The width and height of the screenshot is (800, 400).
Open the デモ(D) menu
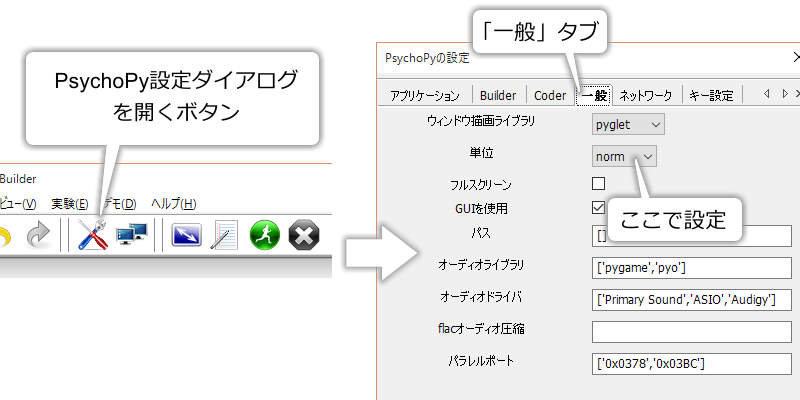(x=119, y=204)
